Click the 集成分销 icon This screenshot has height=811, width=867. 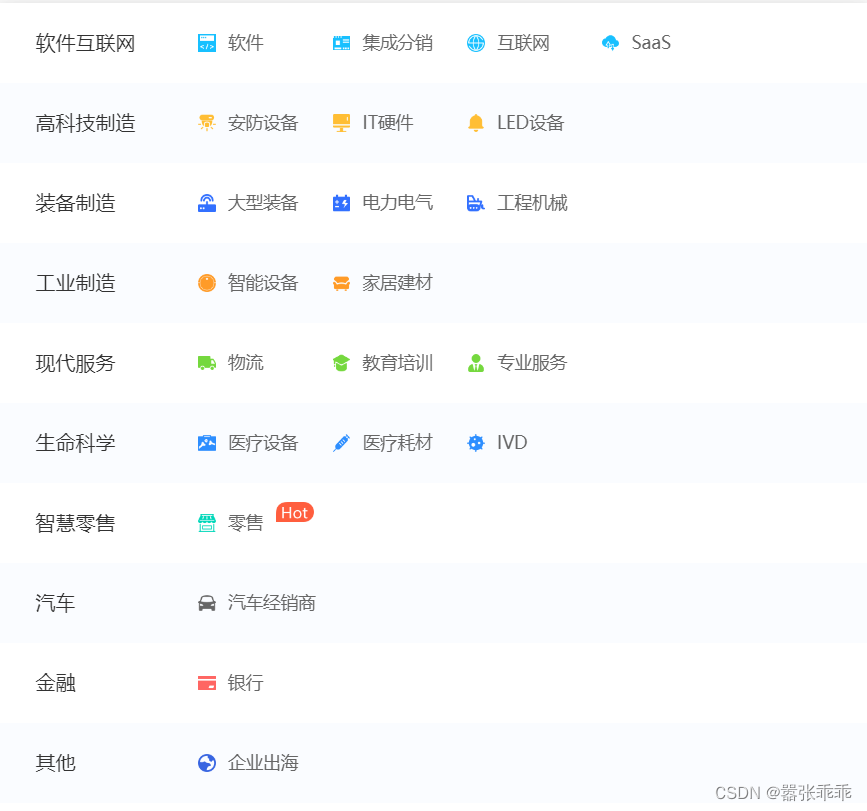pyautogui.click(x=341, y=43)
